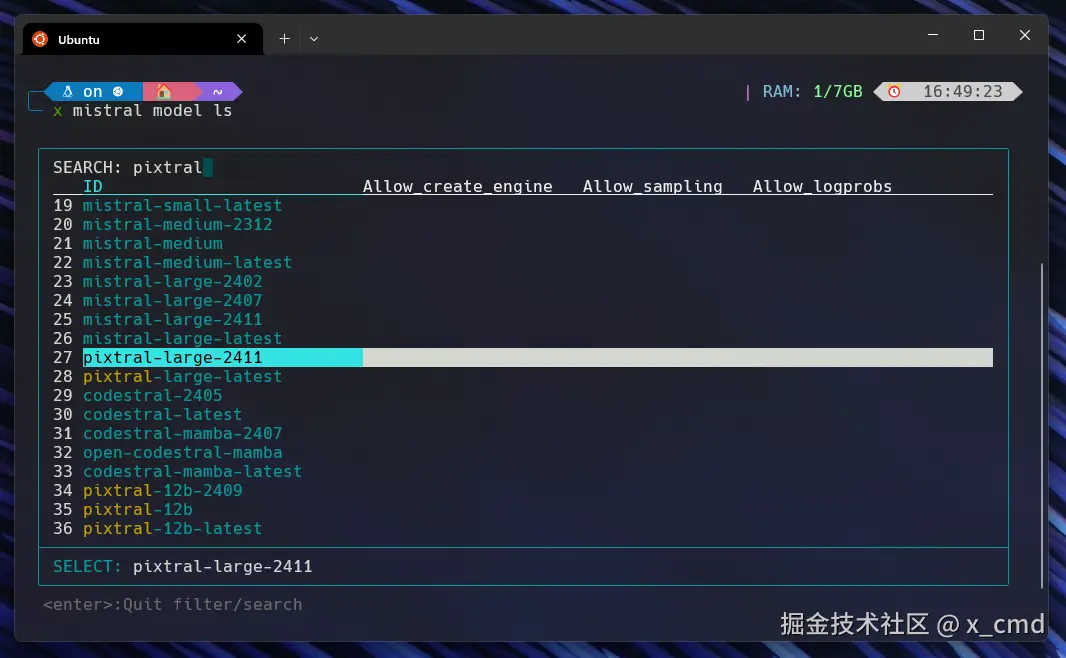Switch to the Ubuntu tab
Viewport: 1066px width, 658px height.
coord(143,39)
